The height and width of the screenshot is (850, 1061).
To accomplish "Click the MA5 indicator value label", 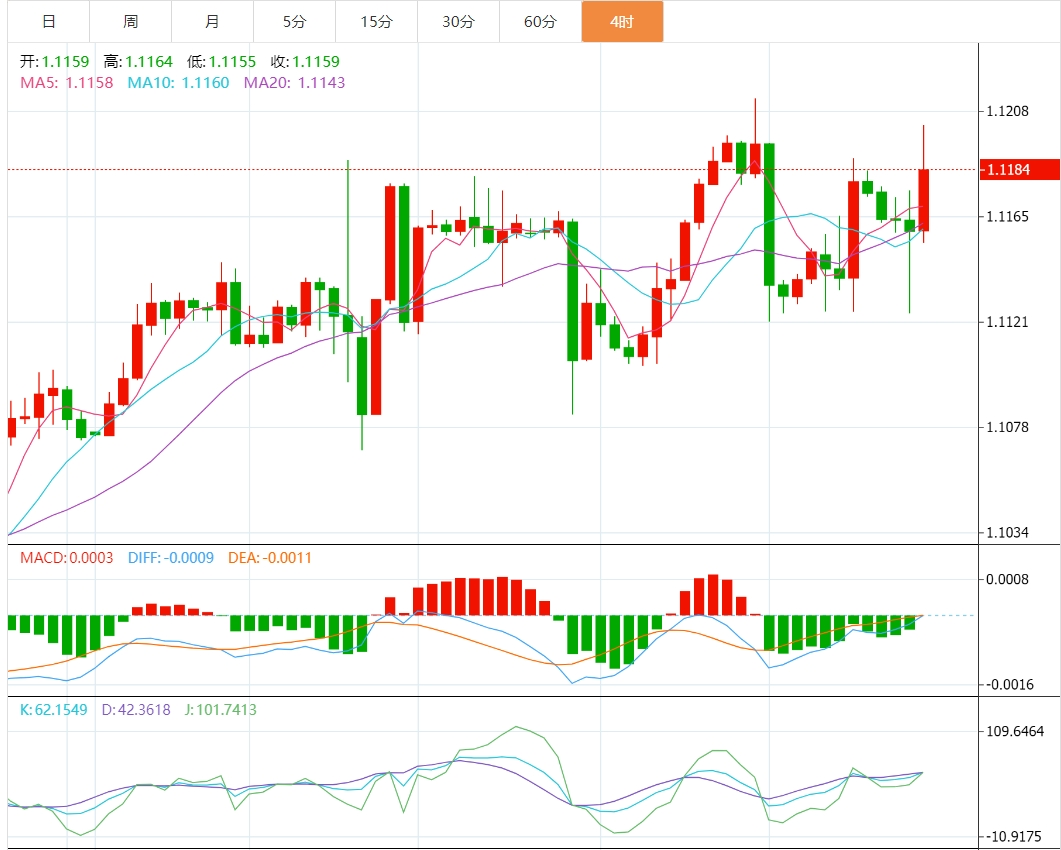I will 67,83.
